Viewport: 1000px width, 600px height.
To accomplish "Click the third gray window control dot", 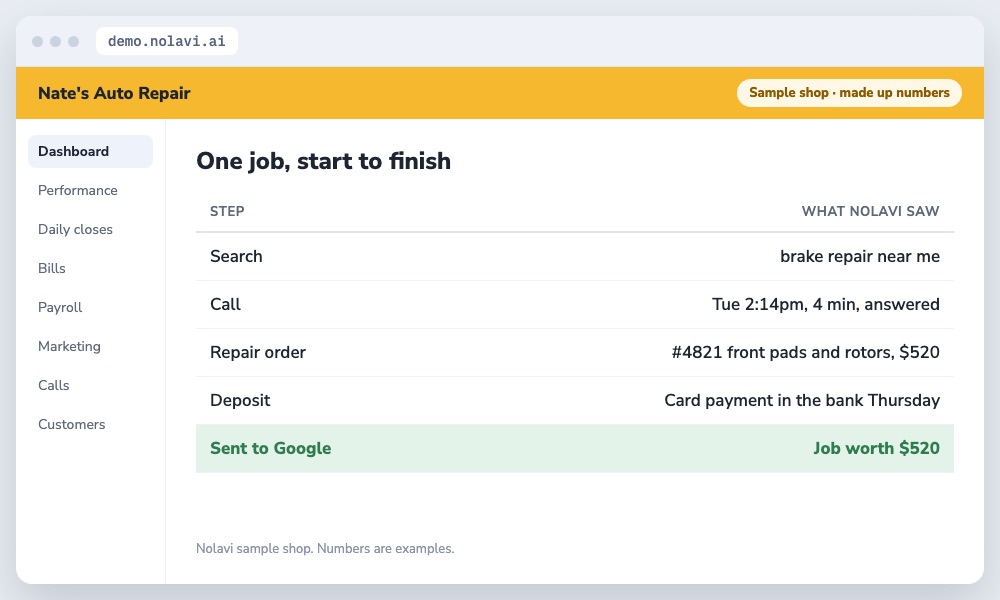I will point(73,41).
